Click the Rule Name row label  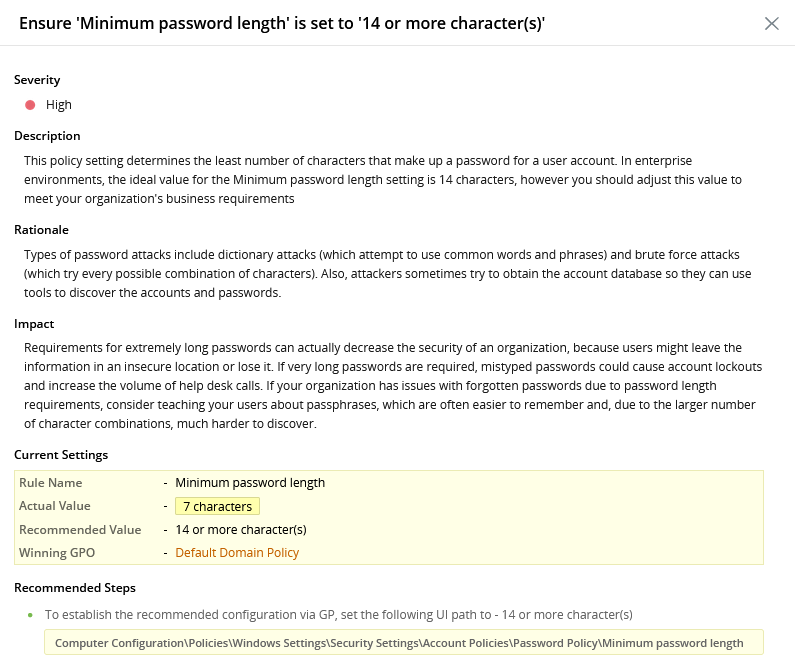[51, 483]
